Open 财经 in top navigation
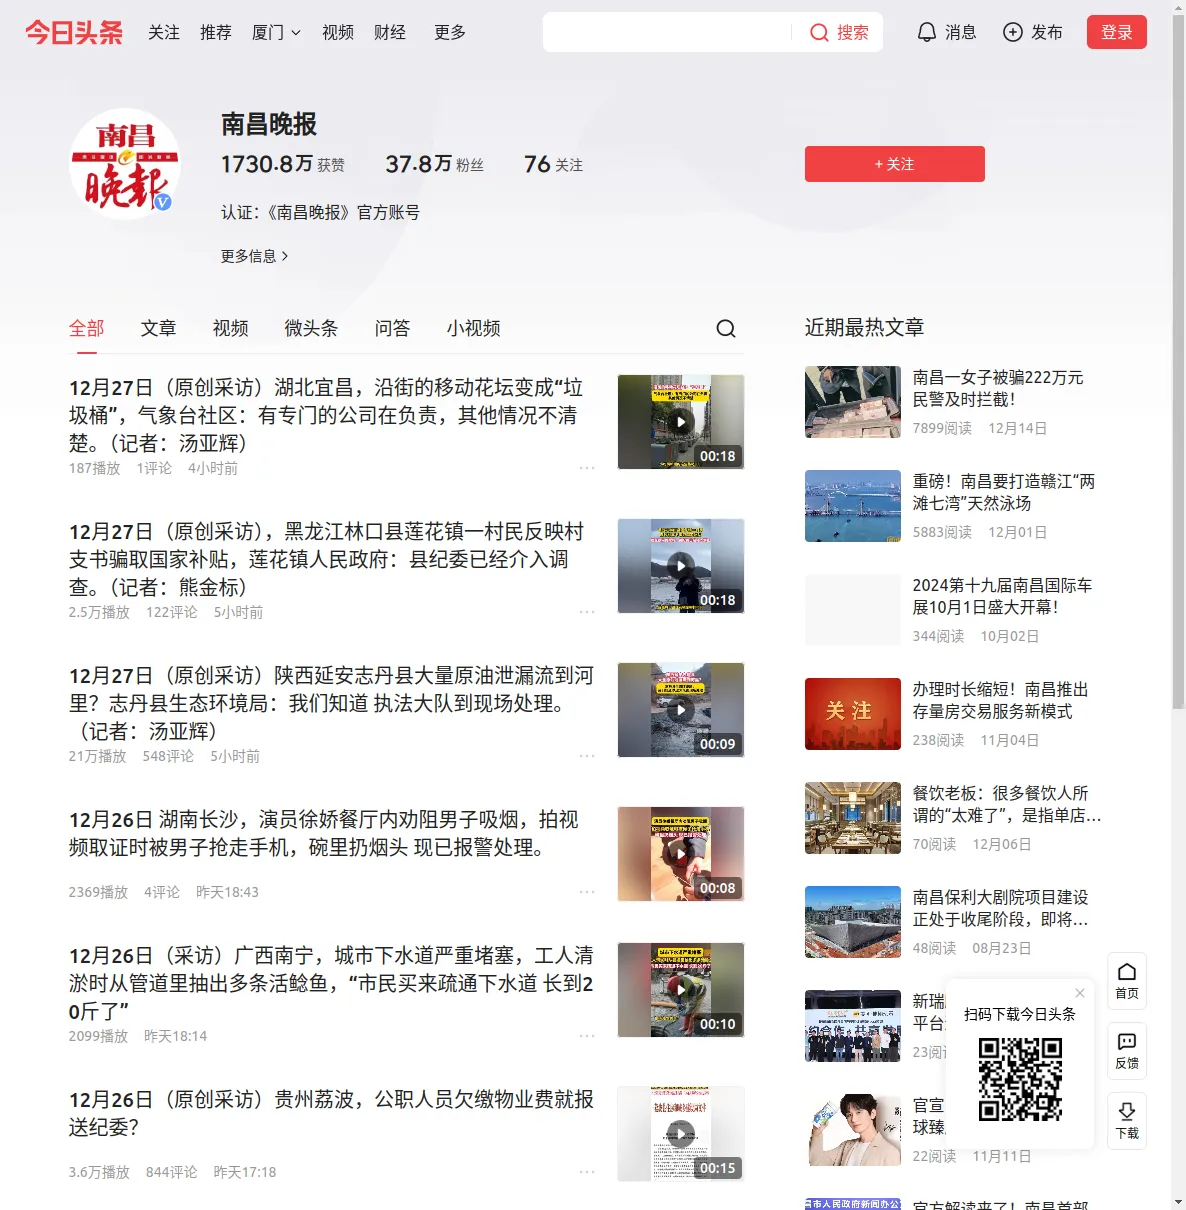The height and width of the screenshot is (1210, 1186). click(390, 32)
